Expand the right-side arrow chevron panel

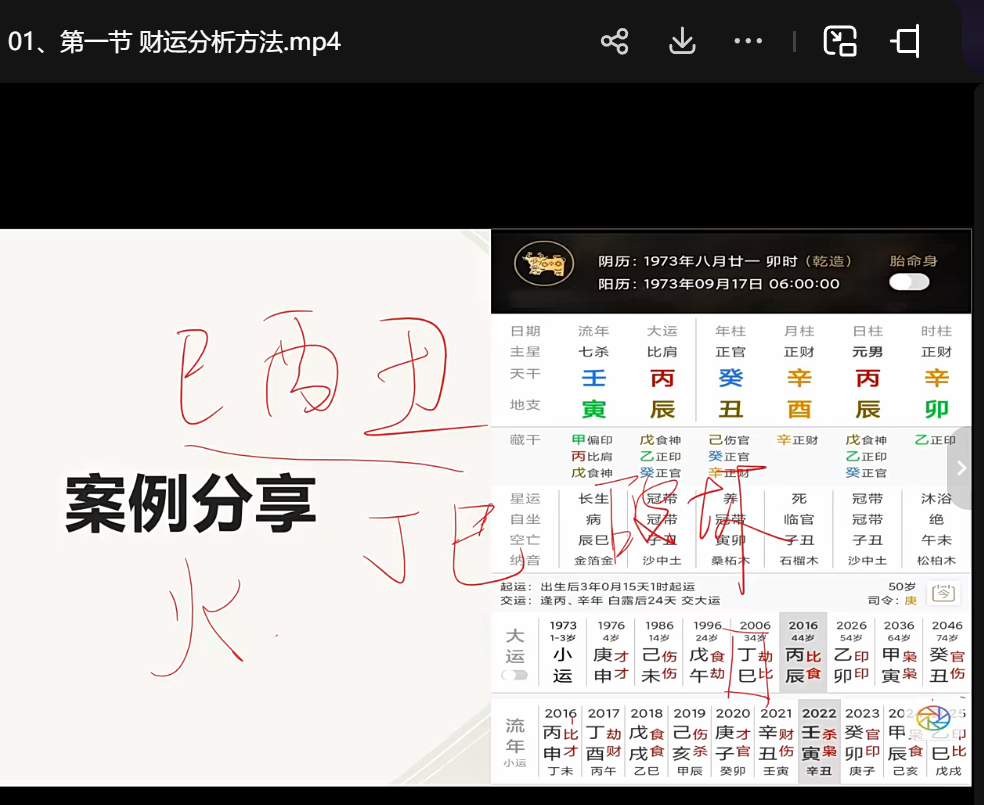(961, 468)
